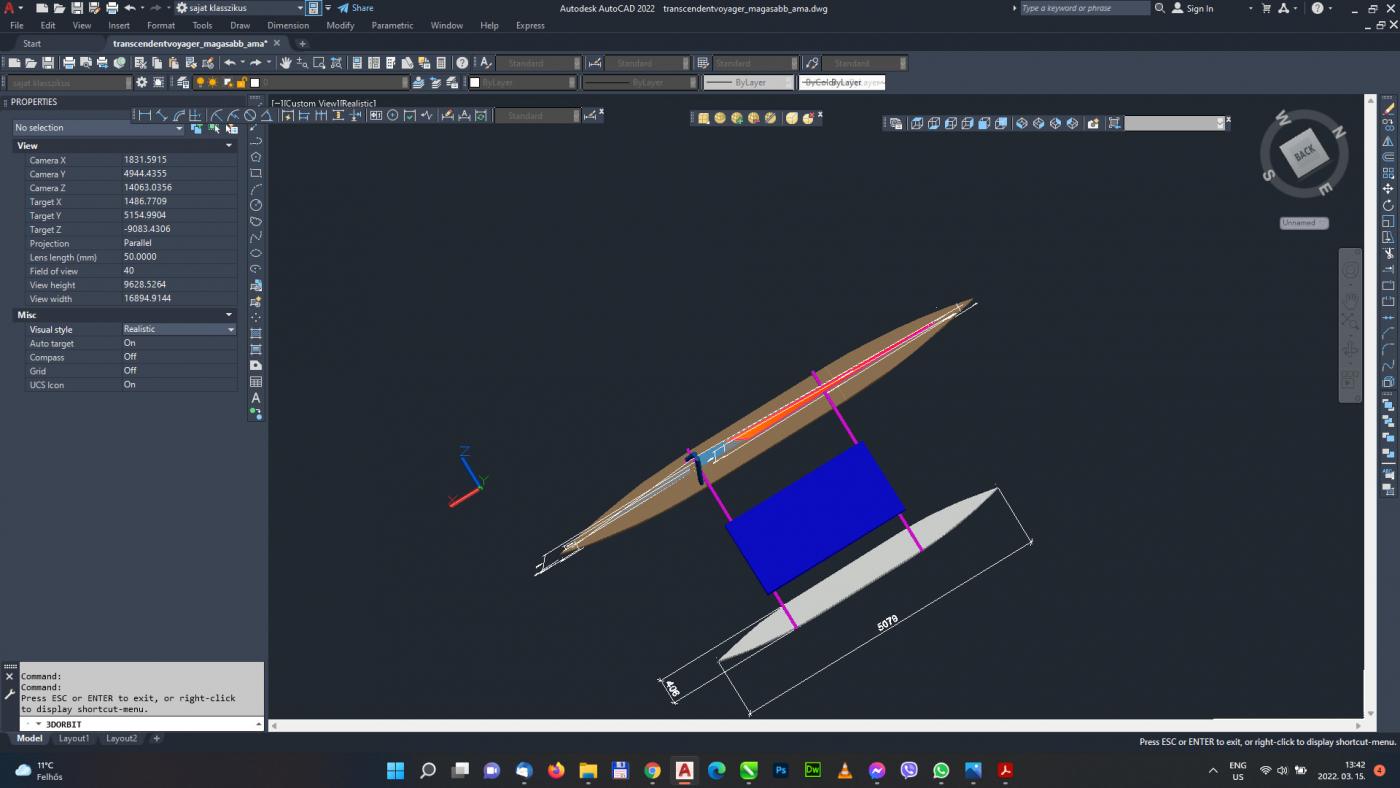This screenshot has height=788, width=1400.
Task: Click the command line input field
Action: pyautogui.click(x=150, y=724)
